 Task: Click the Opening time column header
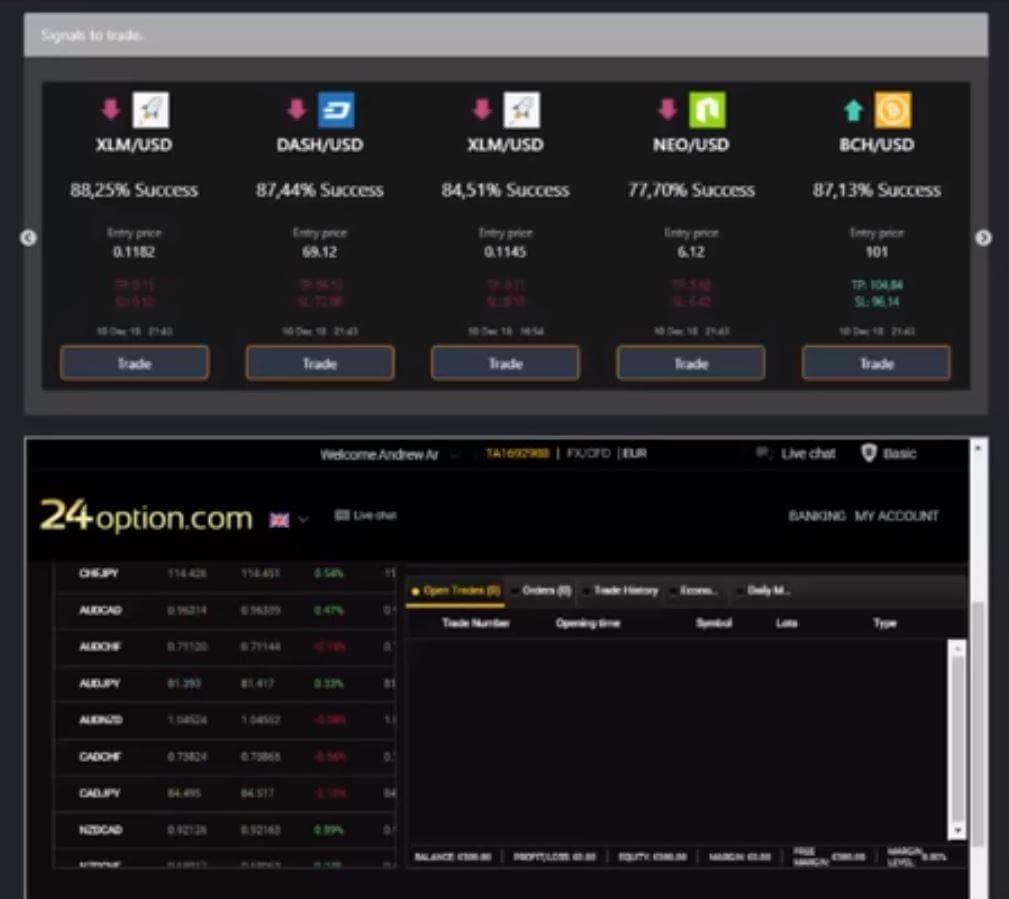click(588, 623)
